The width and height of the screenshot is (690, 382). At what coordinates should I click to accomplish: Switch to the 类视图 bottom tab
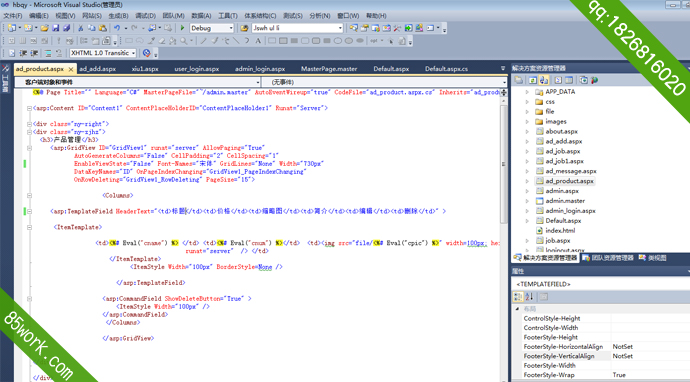[x=653, y=258]
